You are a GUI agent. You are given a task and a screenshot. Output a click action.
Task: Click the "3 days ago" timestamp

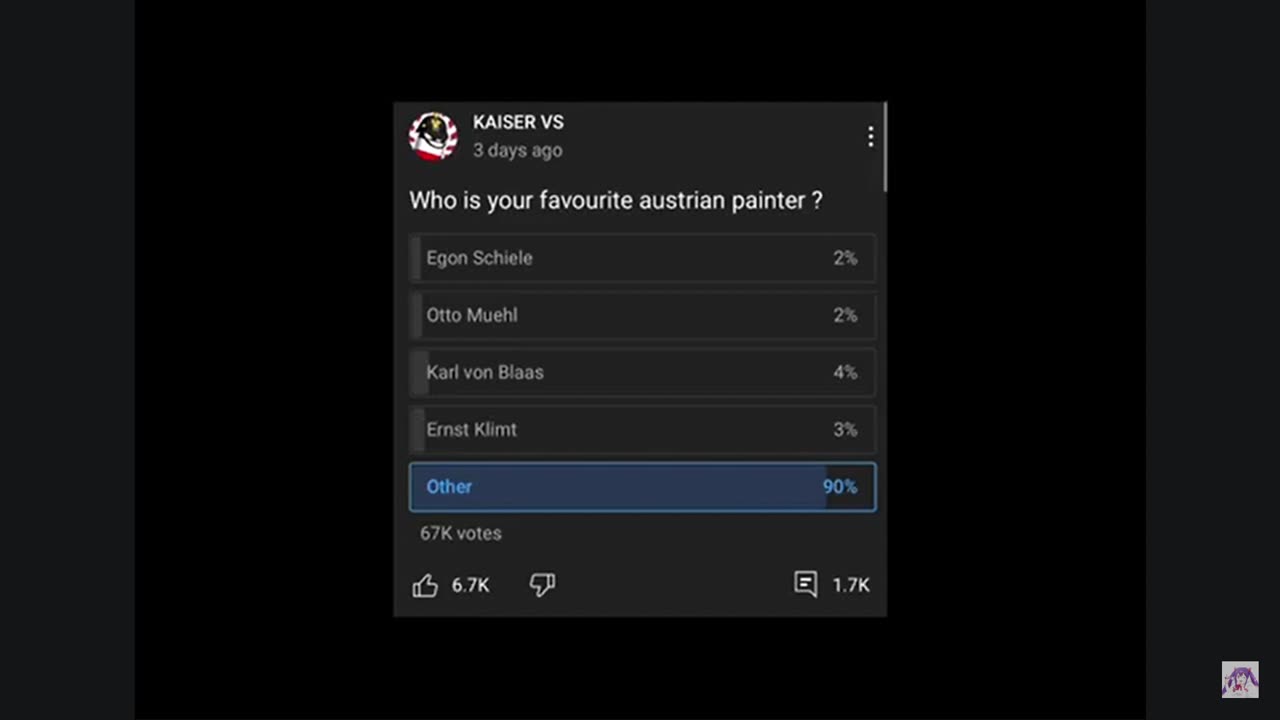517,150
